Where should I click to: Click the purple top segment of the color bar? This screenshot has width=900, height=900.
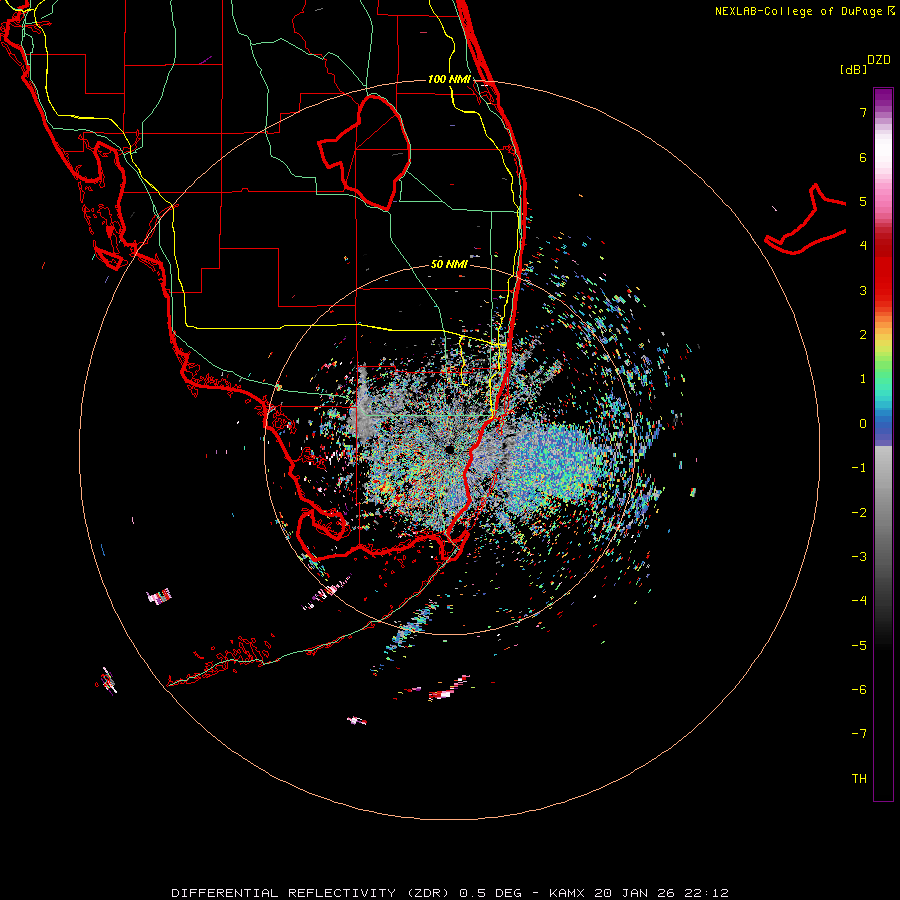(x=883, y=99)
